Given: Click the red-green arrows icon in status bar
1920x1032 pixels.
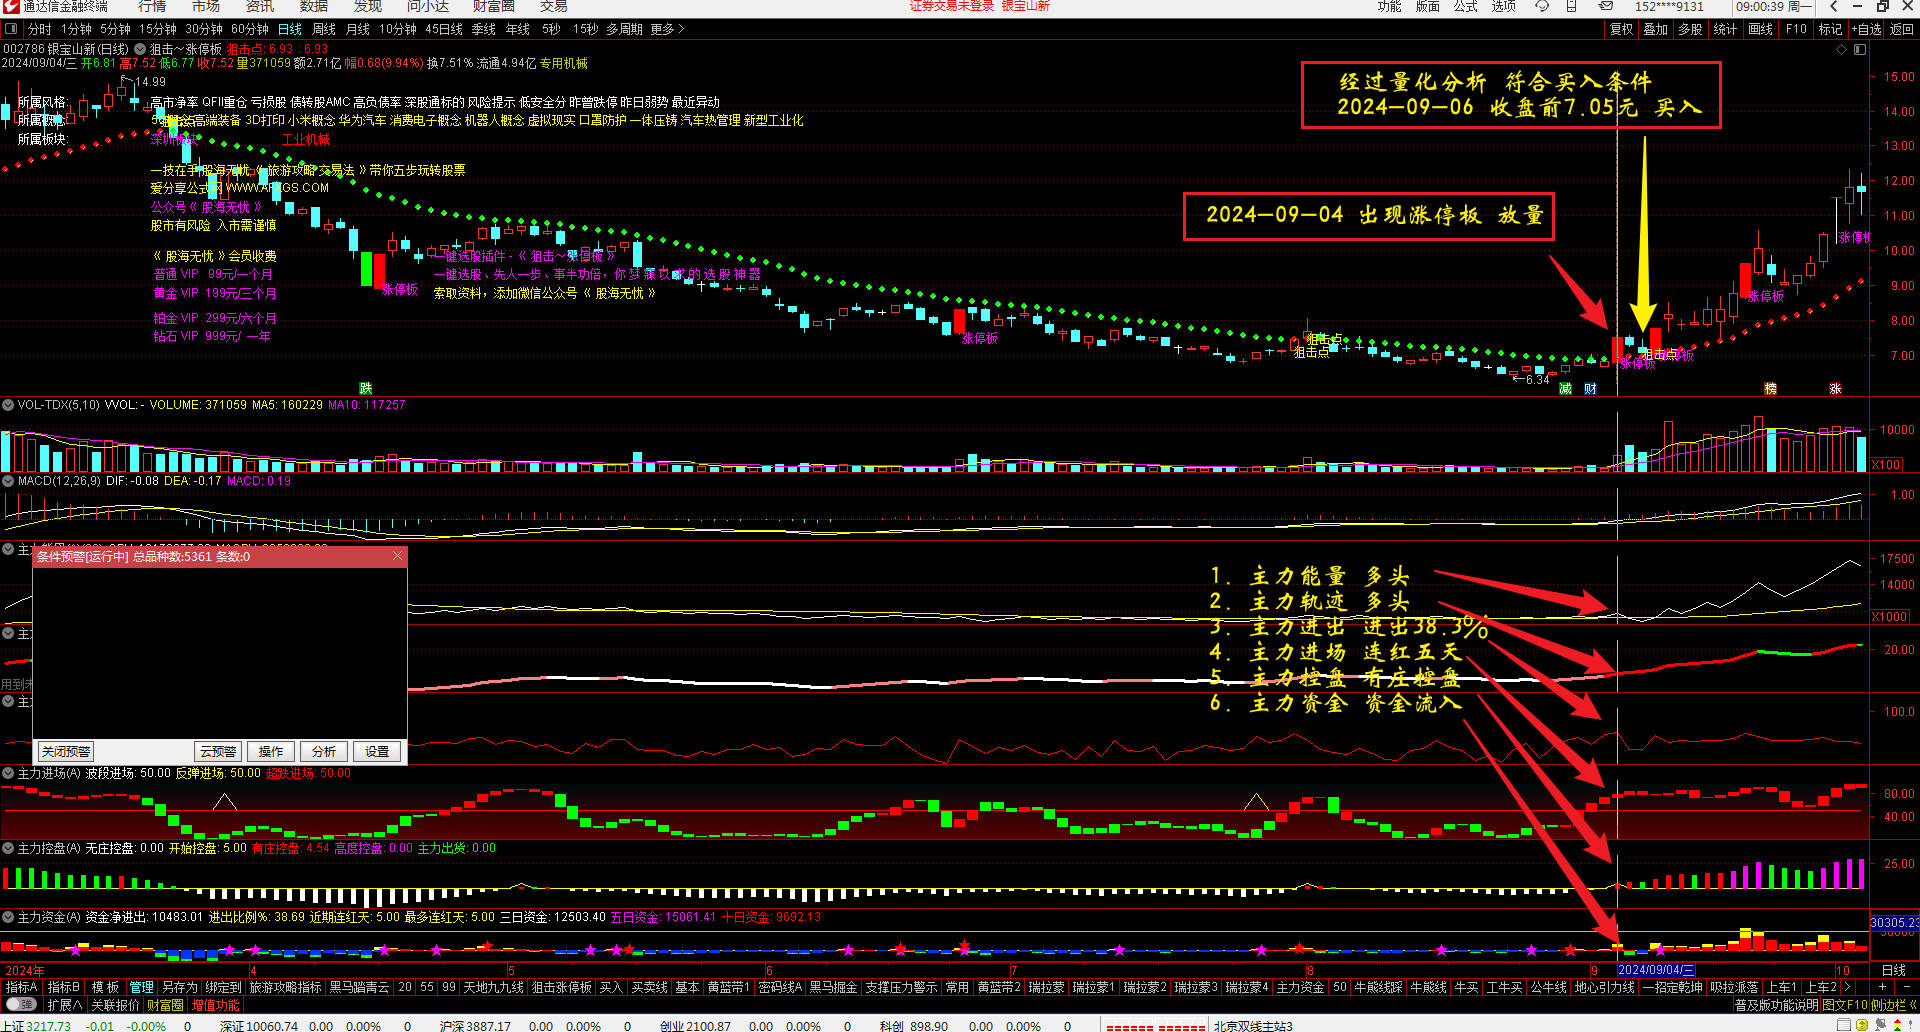Looking at the screenshot, I should [x=1897, y=1025].
